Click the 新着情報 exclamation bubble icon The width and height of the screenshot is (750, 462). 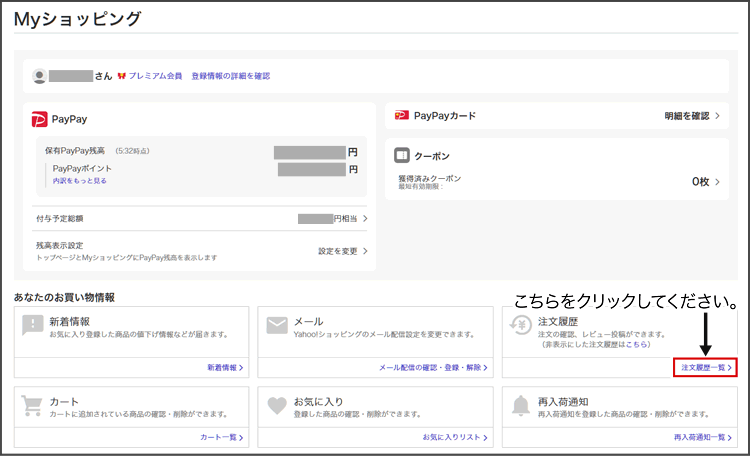coord(33,325)
